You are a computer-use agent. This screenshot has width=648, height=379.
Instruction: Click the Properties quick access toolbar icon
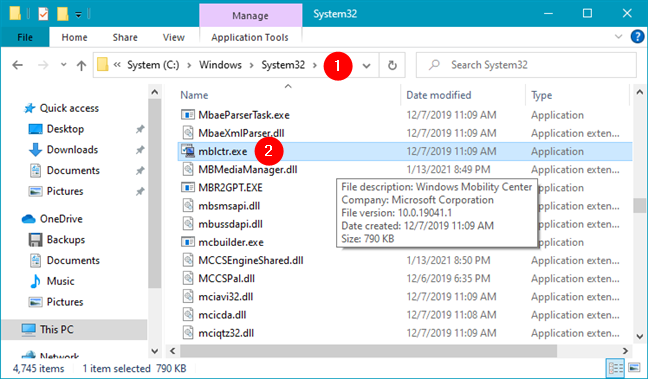(43, 14)
